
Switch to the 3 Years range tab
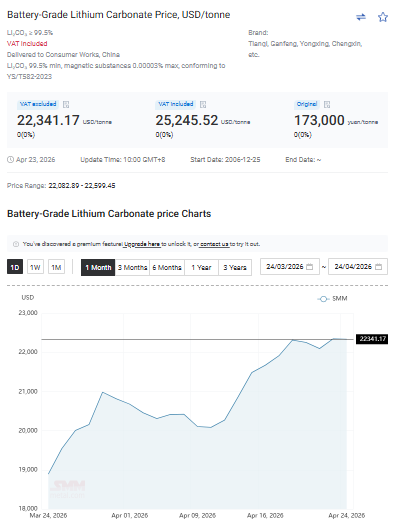click(x=235, y=268)
